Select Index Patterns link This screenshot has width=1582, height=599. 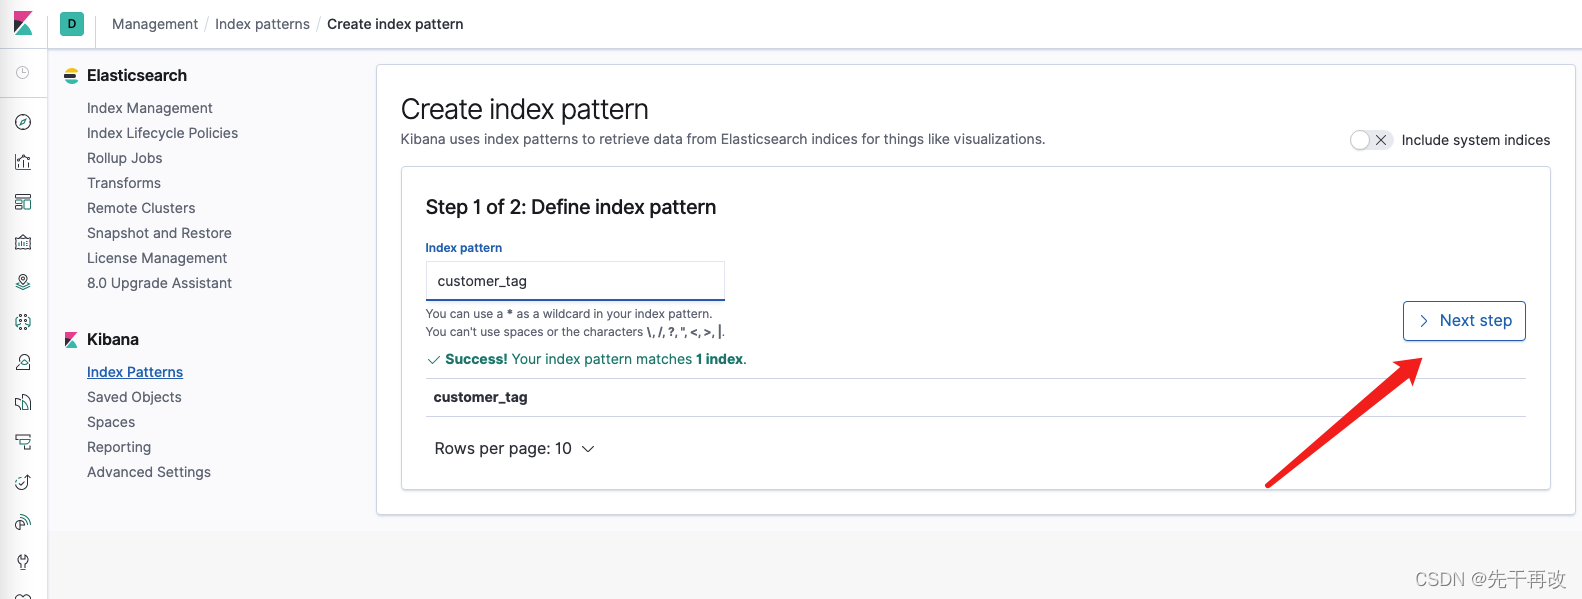[x=135, y=372]
